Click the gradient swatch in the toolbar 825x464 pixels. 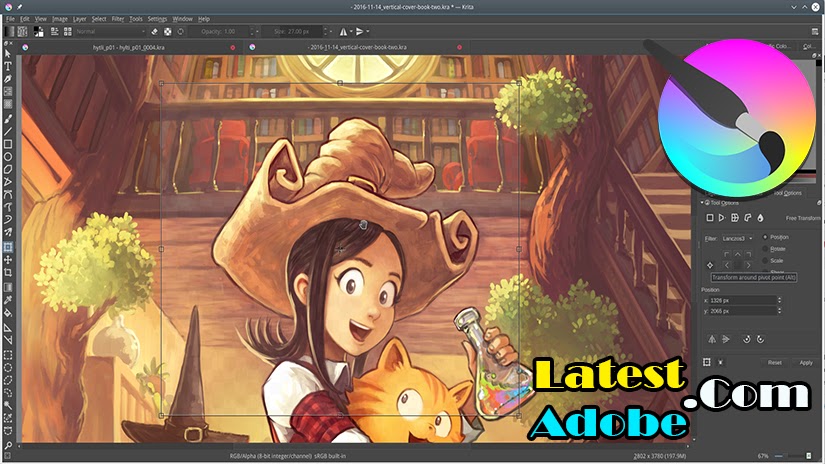click(x=9, y=32)
